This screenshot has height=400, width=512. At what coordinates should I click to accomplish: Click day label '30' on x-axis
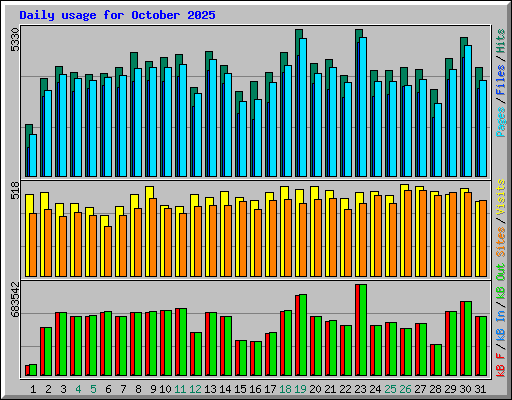tap(465, 389)
